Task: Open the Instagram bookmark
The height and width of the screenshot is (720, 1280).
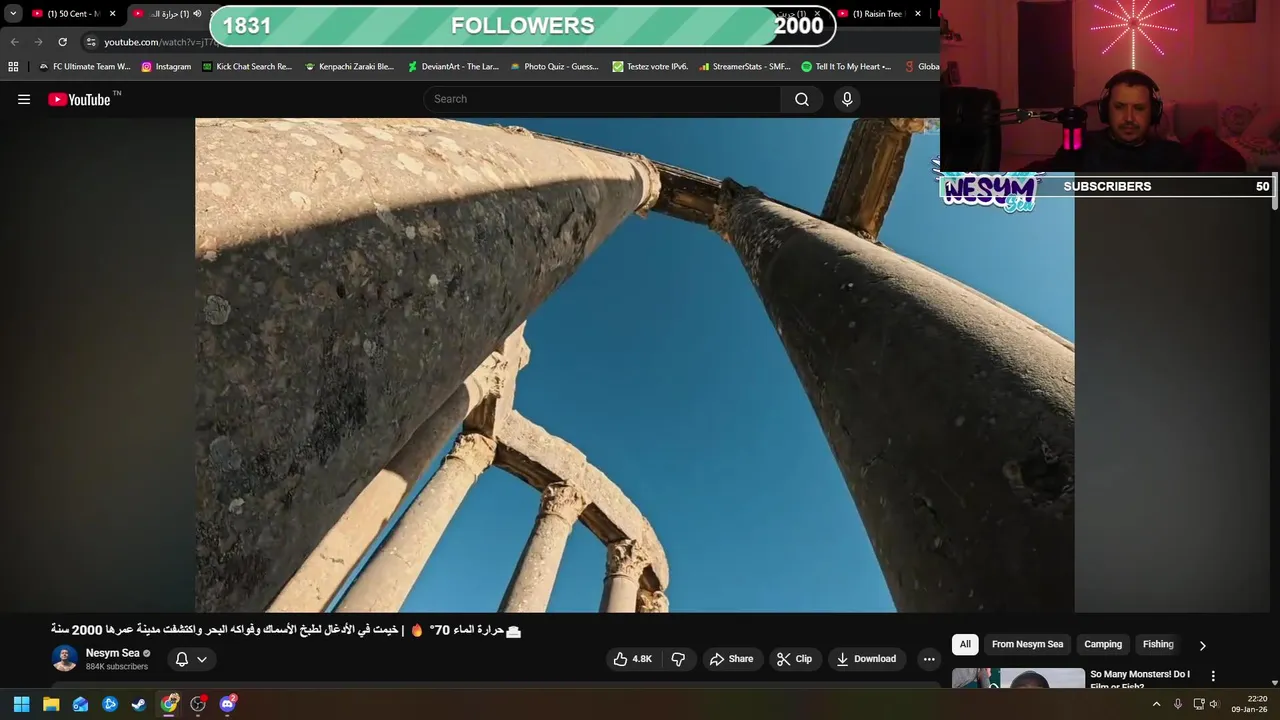Action: click(166, 67)
